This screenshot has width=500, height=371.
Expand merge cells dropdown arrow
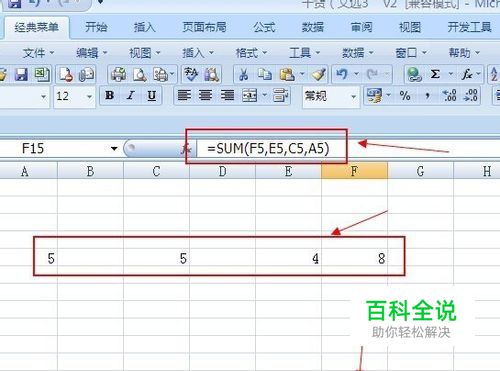click(x=264, y=96)
